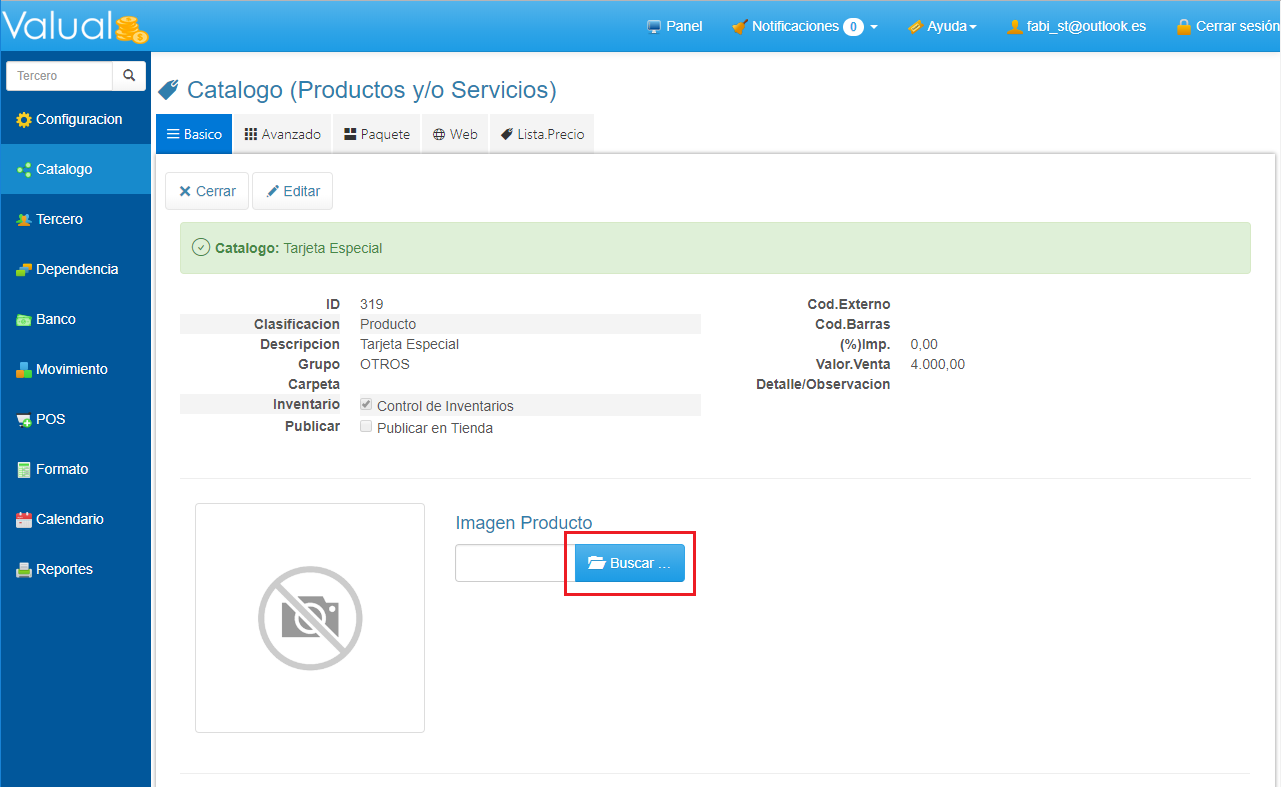Open the Ayuda dropdown menu

coord(941,27)
